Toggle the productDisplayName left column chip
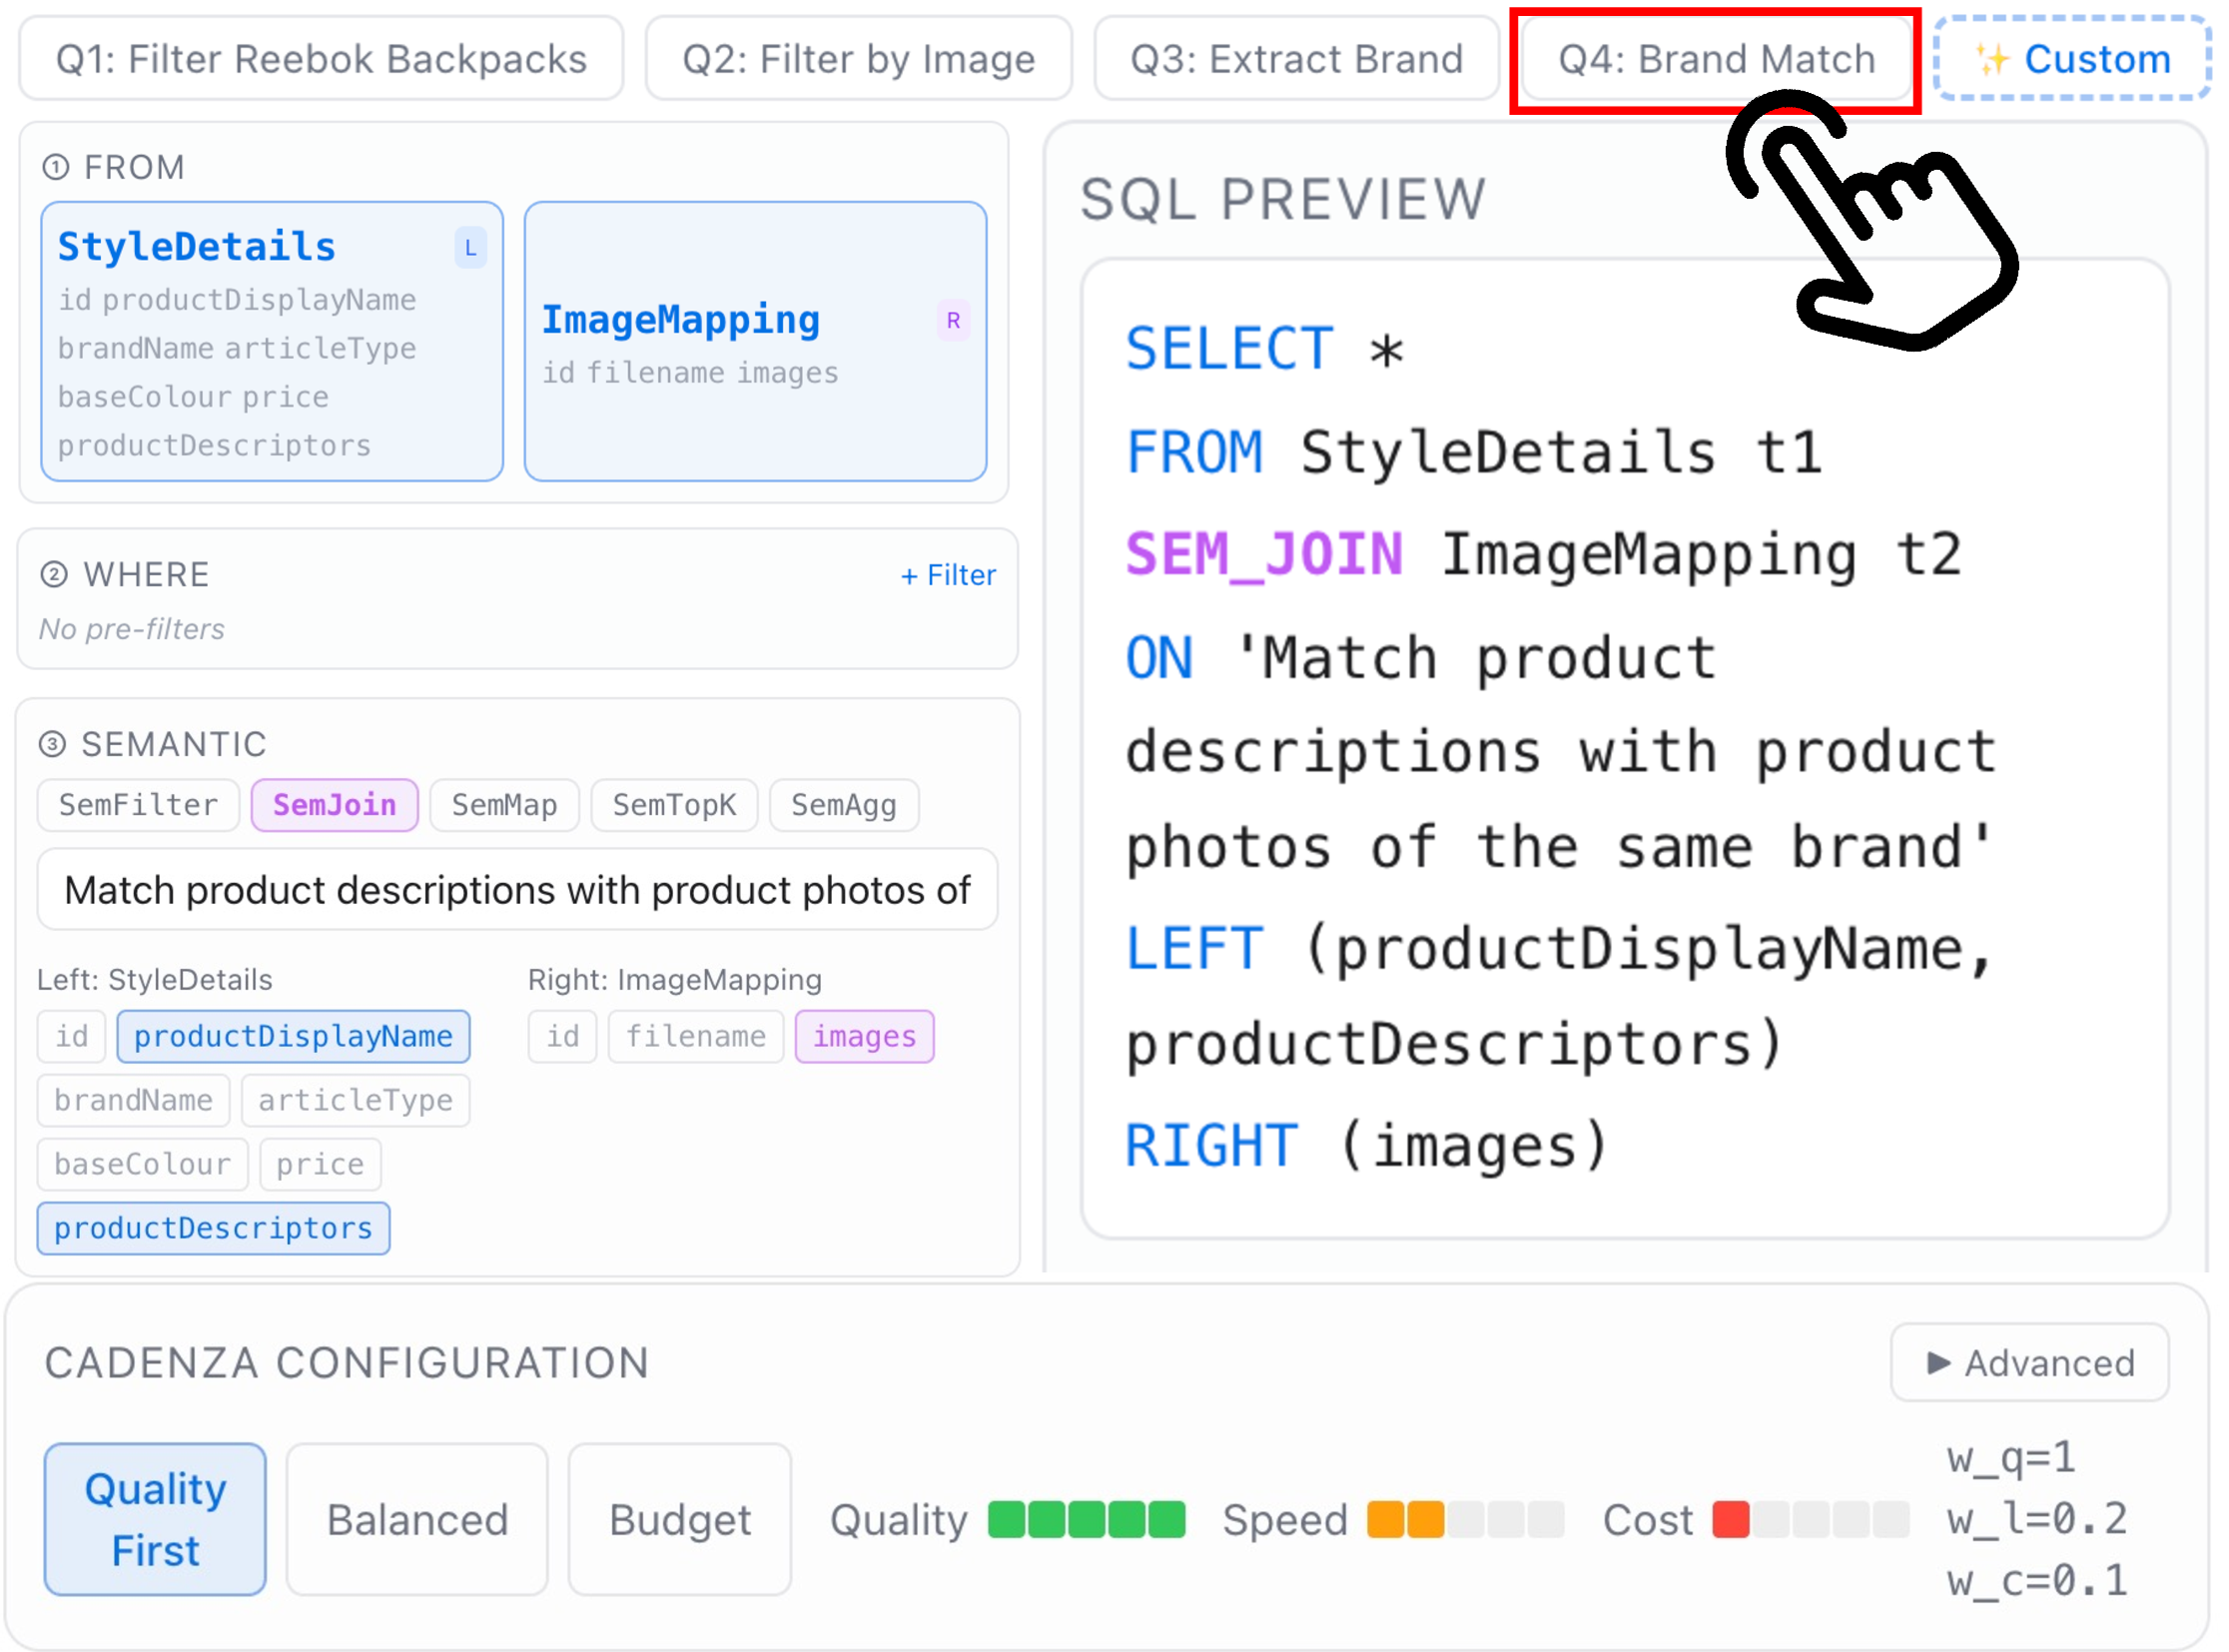Image resolution: width=2229 pixels, height=1652 pixels. (293, 1036)
